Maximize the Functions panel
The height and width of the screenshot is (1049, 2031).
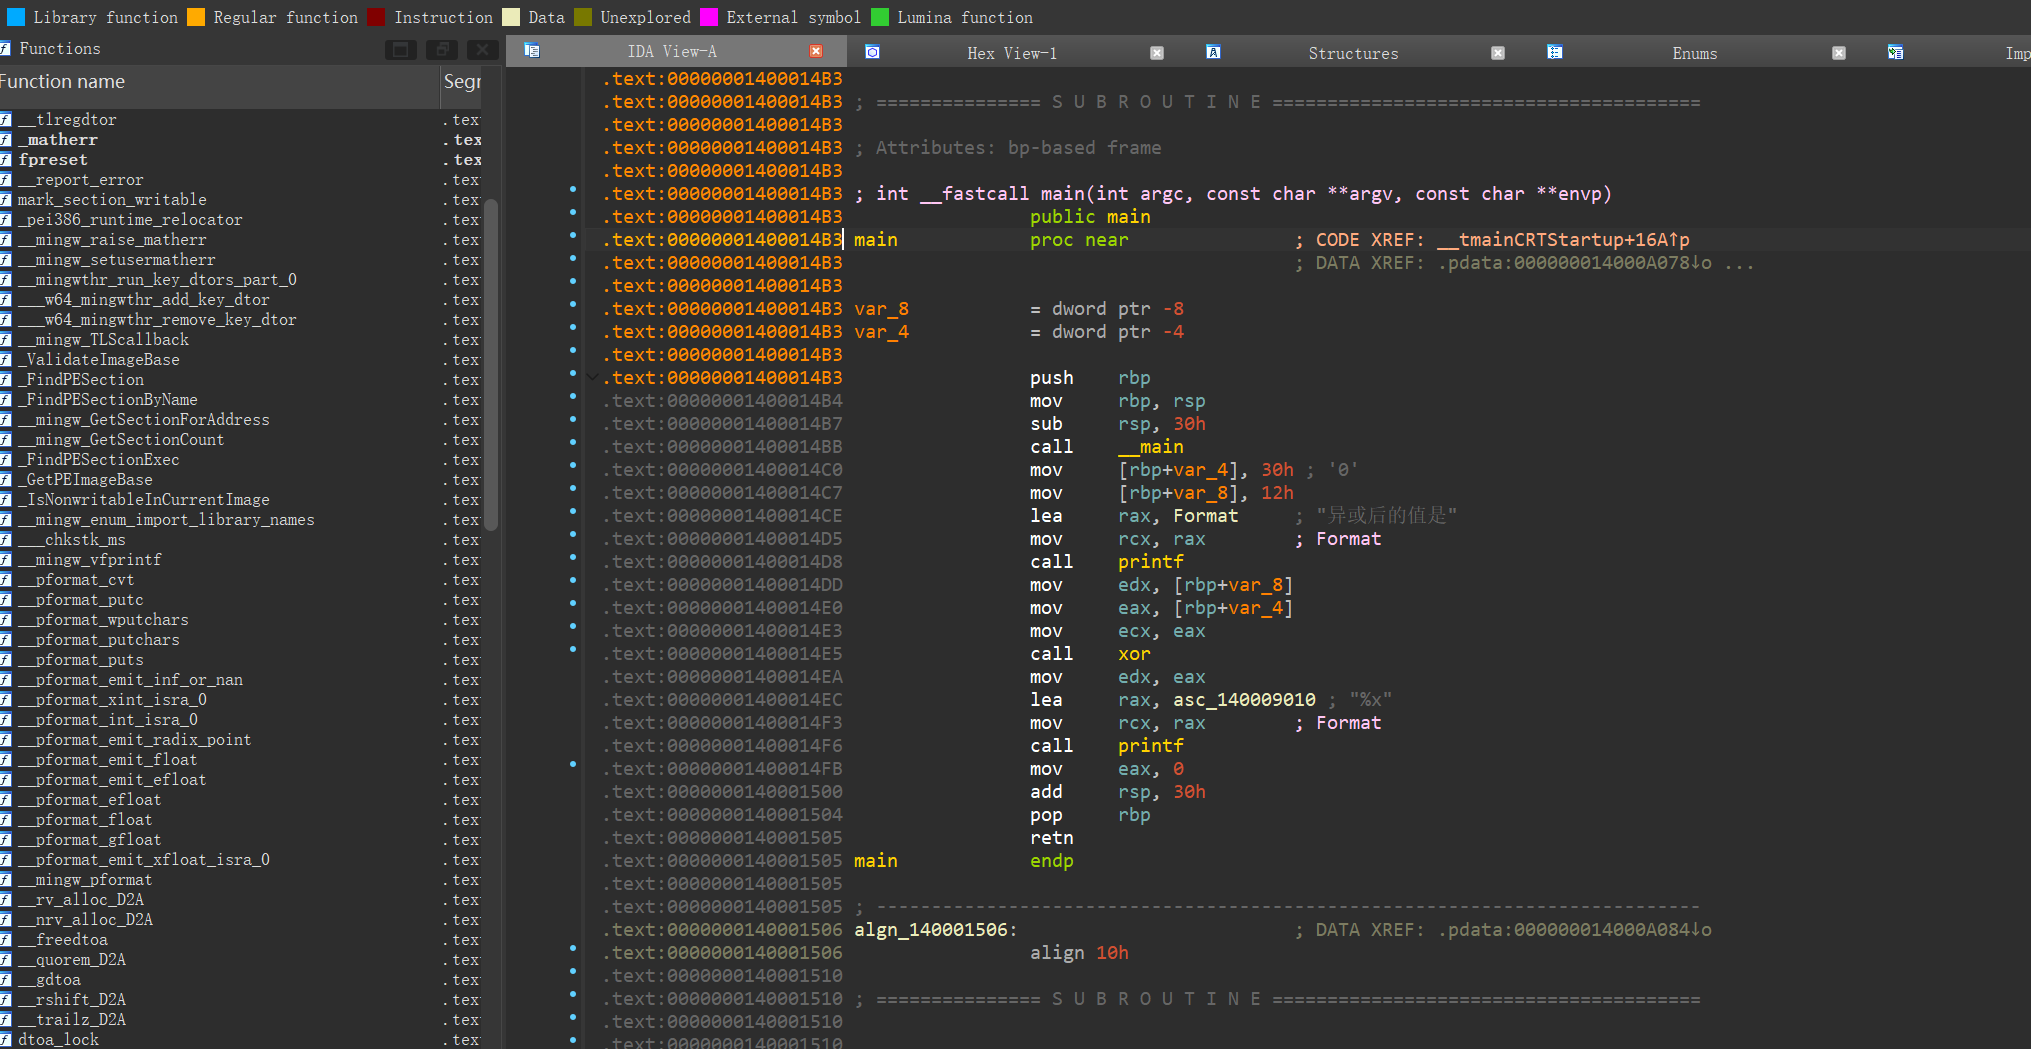click(x=400, y=49)
